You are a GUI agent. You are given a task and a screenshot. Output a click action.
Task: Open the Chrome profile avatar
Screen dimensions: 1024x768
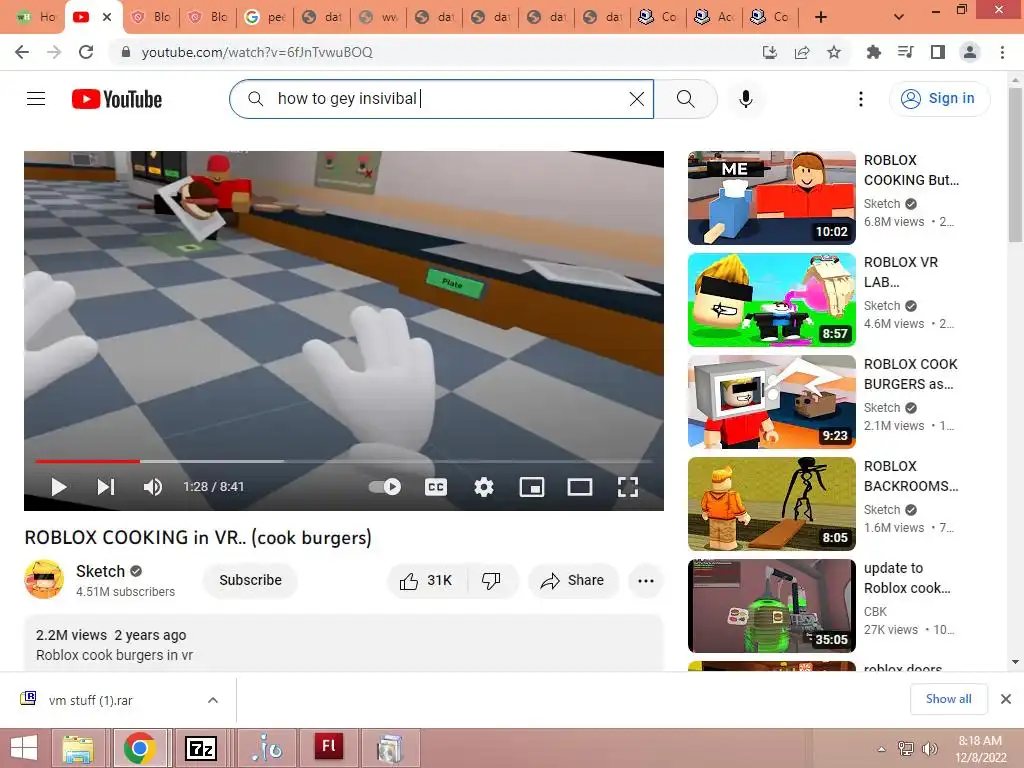tap(970, 52)
